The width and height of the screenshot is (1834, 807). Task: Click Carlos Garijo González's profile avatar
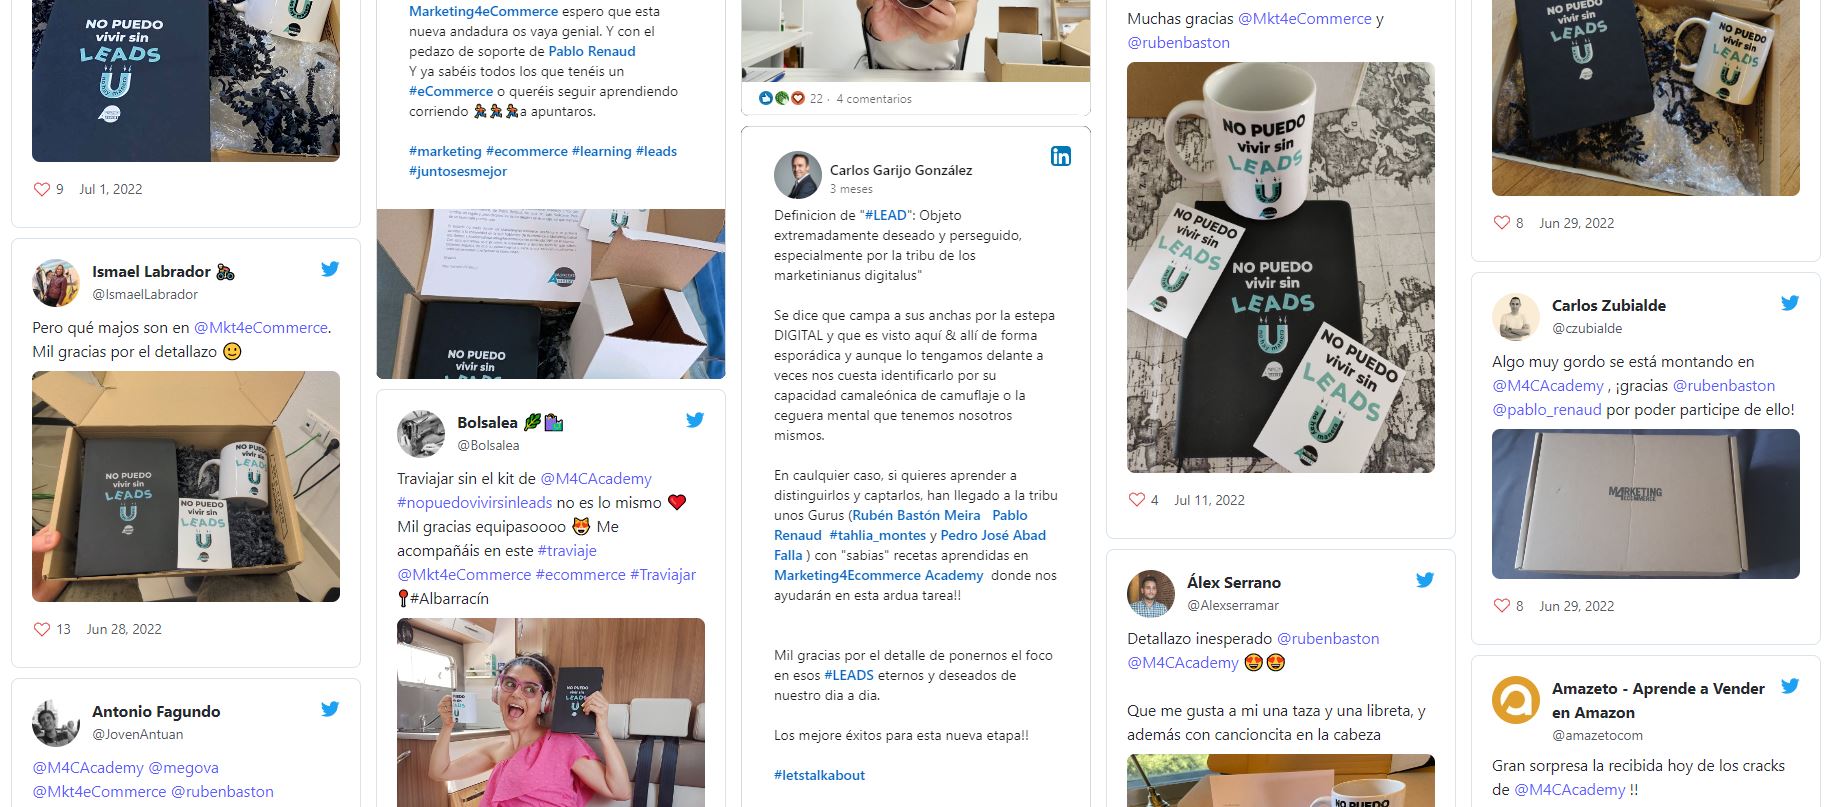click(x=798, y=176)
